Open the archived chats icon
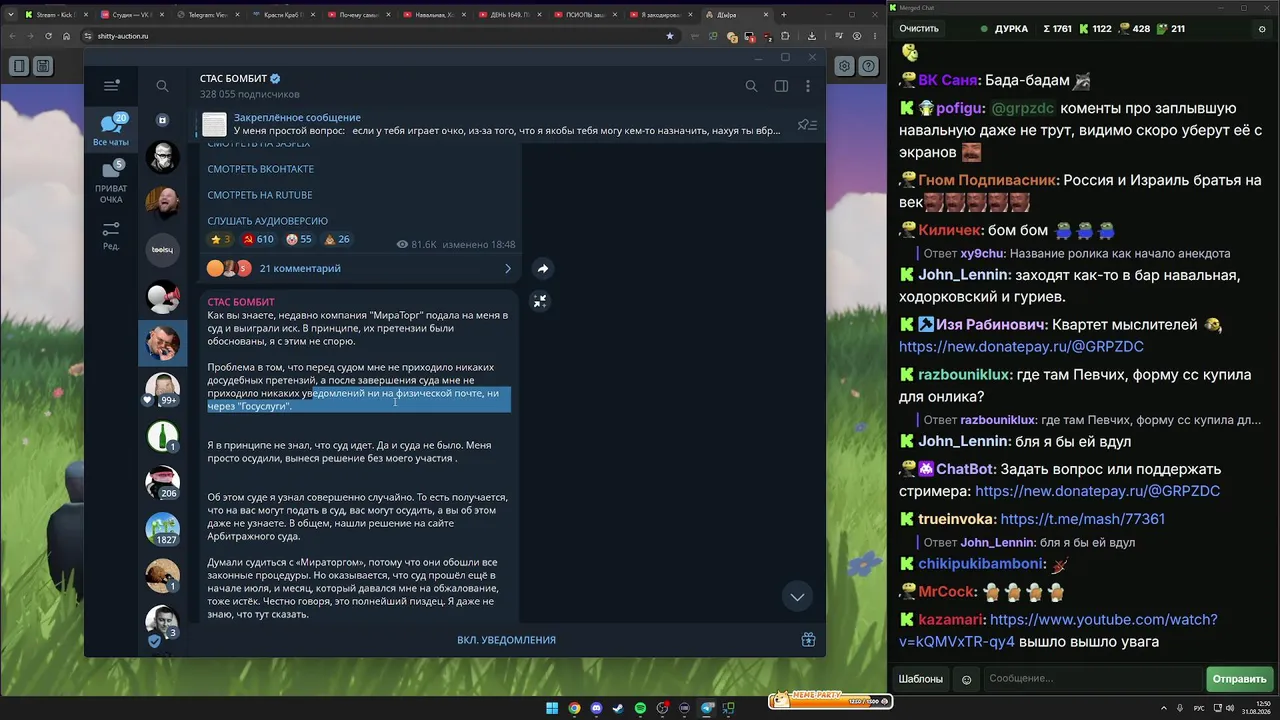The image size is (1280, 720). coord(162,120)
